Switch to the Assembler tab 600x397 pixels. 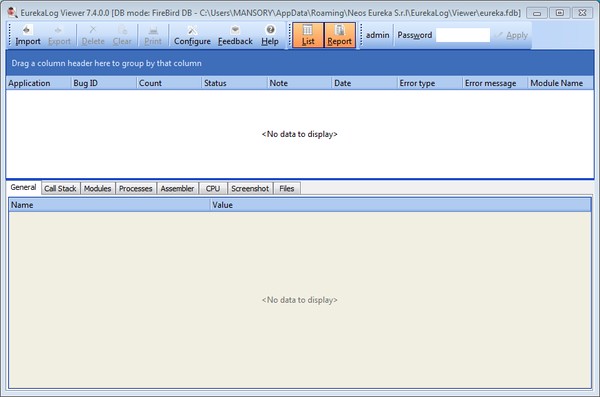click(177, 189)
